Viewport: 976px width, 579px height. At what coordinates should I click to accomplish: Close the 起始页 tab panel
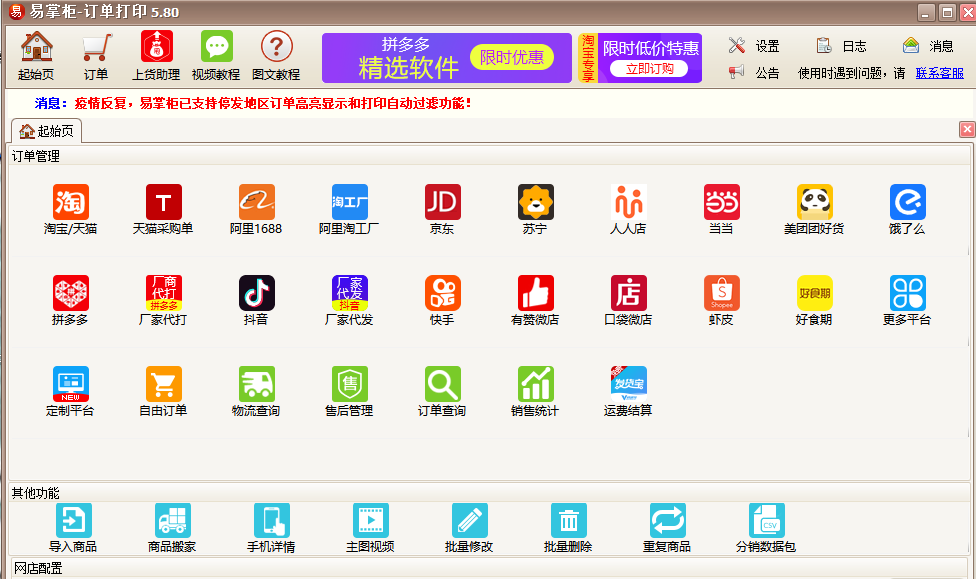click(x=967, y=129)
